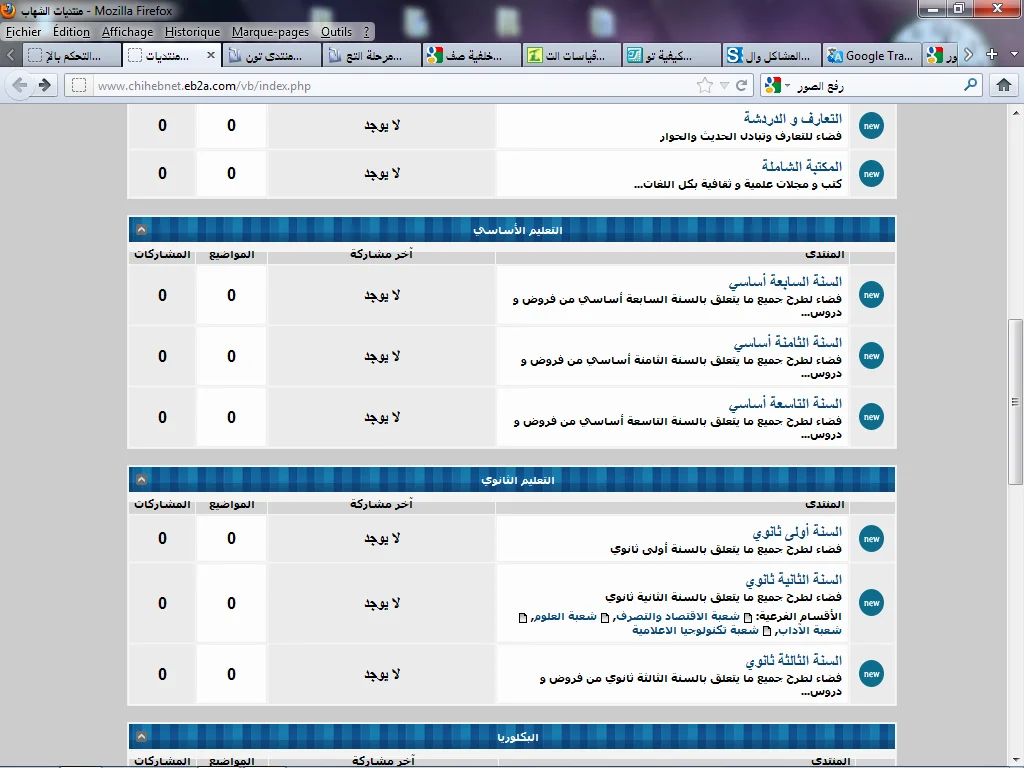Click new-post icon beside السنة أولى ثانوي
The width and height of the screenshot is (1024, 768).
tap(871, 539)
